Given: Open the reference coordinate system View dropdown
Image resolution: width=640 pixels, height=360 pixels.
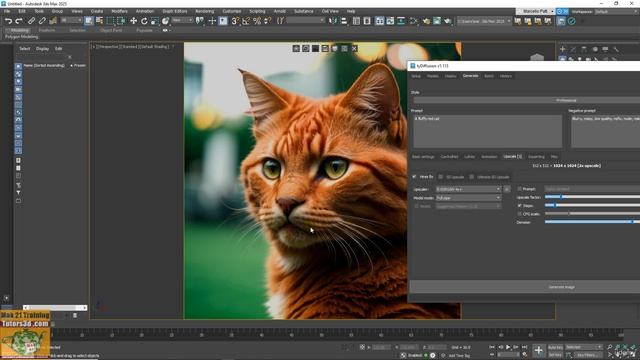Looking at the screenshot, I should pyautogui.click(x=182, y=20).
